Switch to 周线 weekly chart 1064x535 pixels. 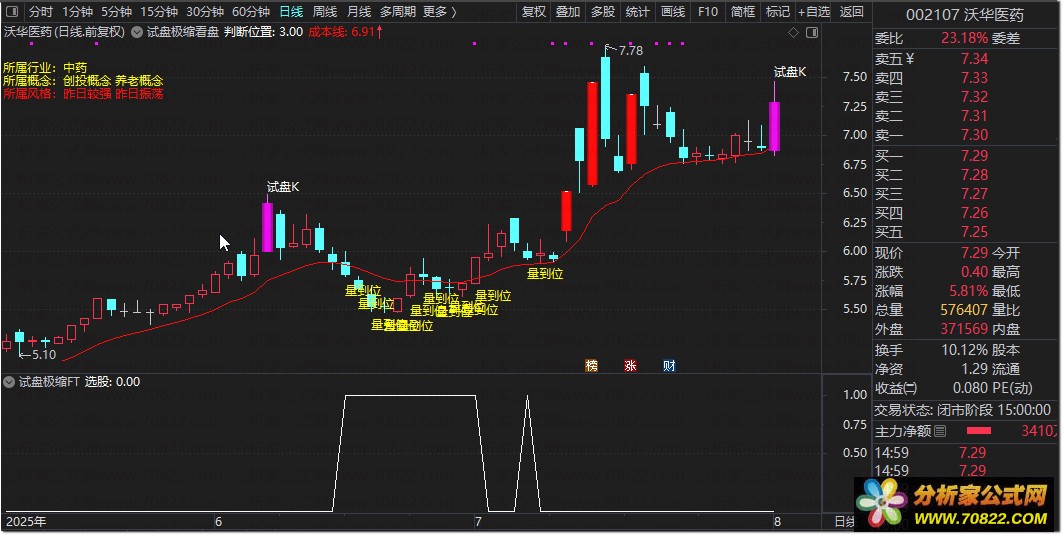coord(325,12)
